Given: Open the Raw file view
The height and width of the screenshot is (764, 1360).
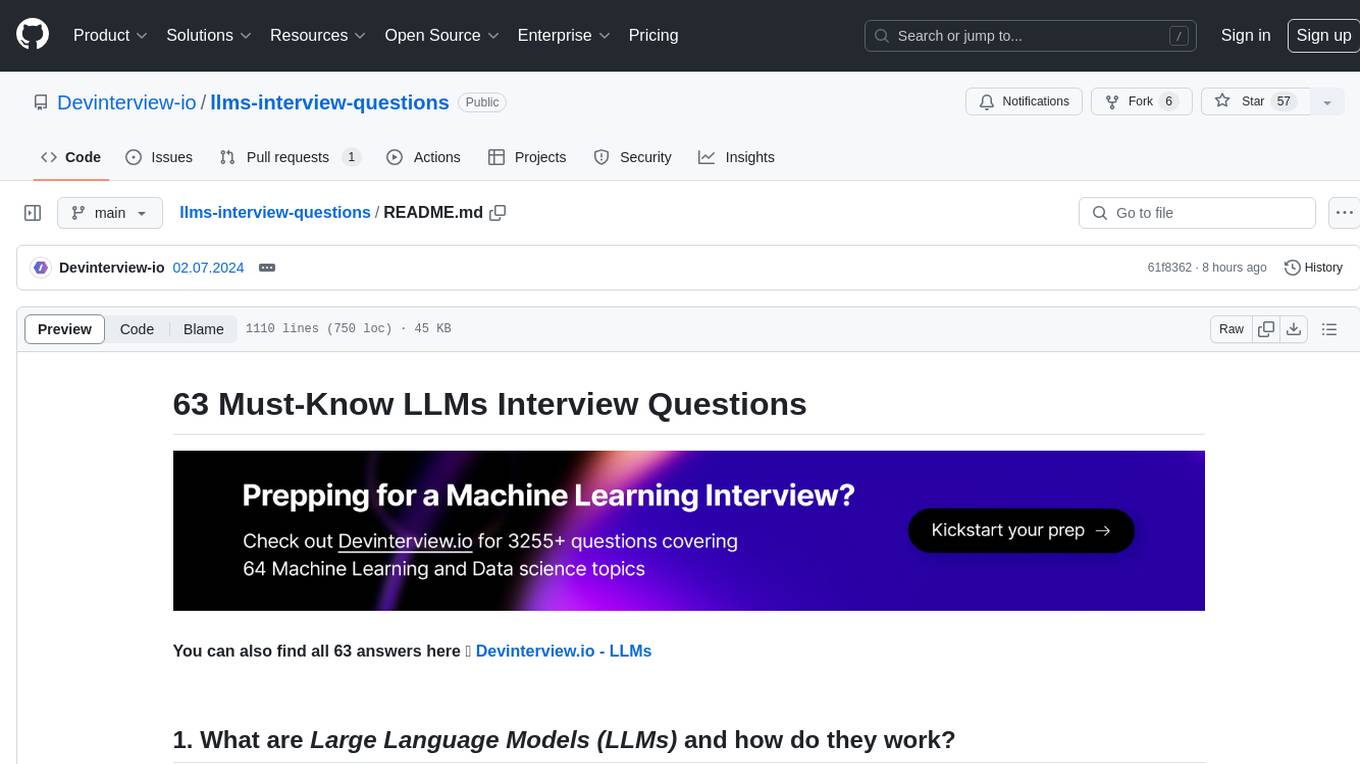Looking at the screenshot, I should point(1231,329).
